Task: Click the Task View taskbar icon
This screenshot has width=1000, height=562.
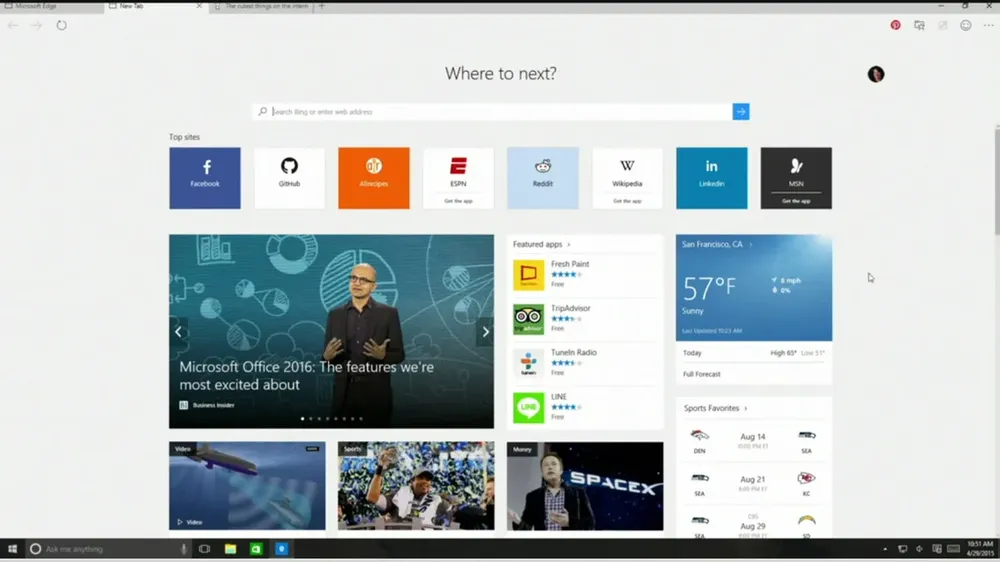Action: [204, 549]
